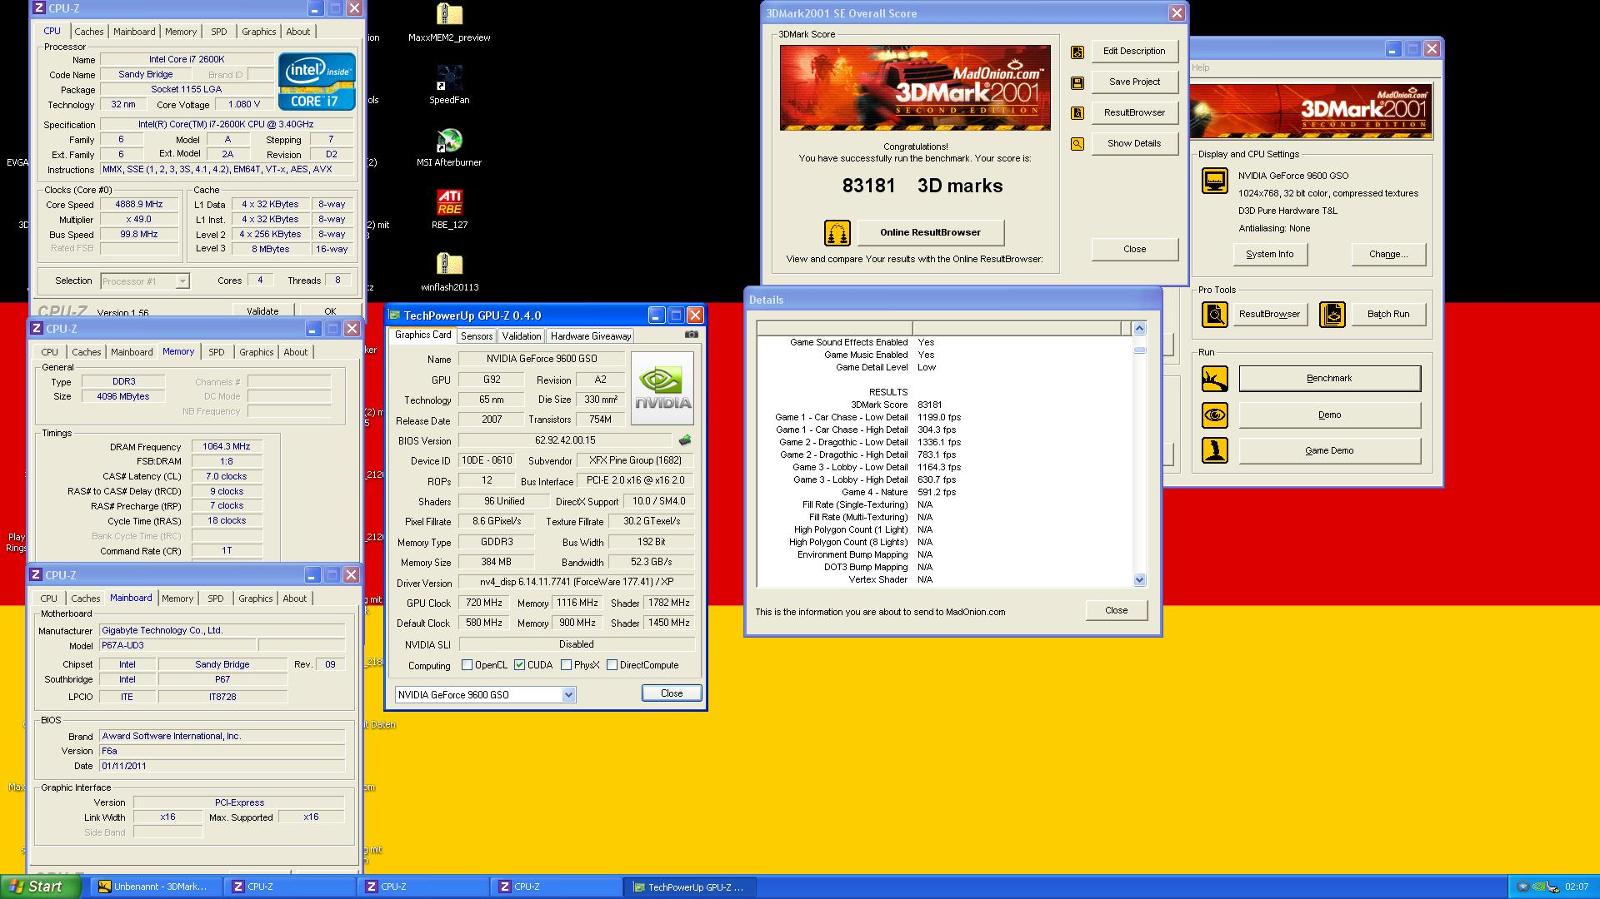Click the 83181 3D marks score text
The height and width of the screenshot is (899, 1600).
click(x=921, y=186)
